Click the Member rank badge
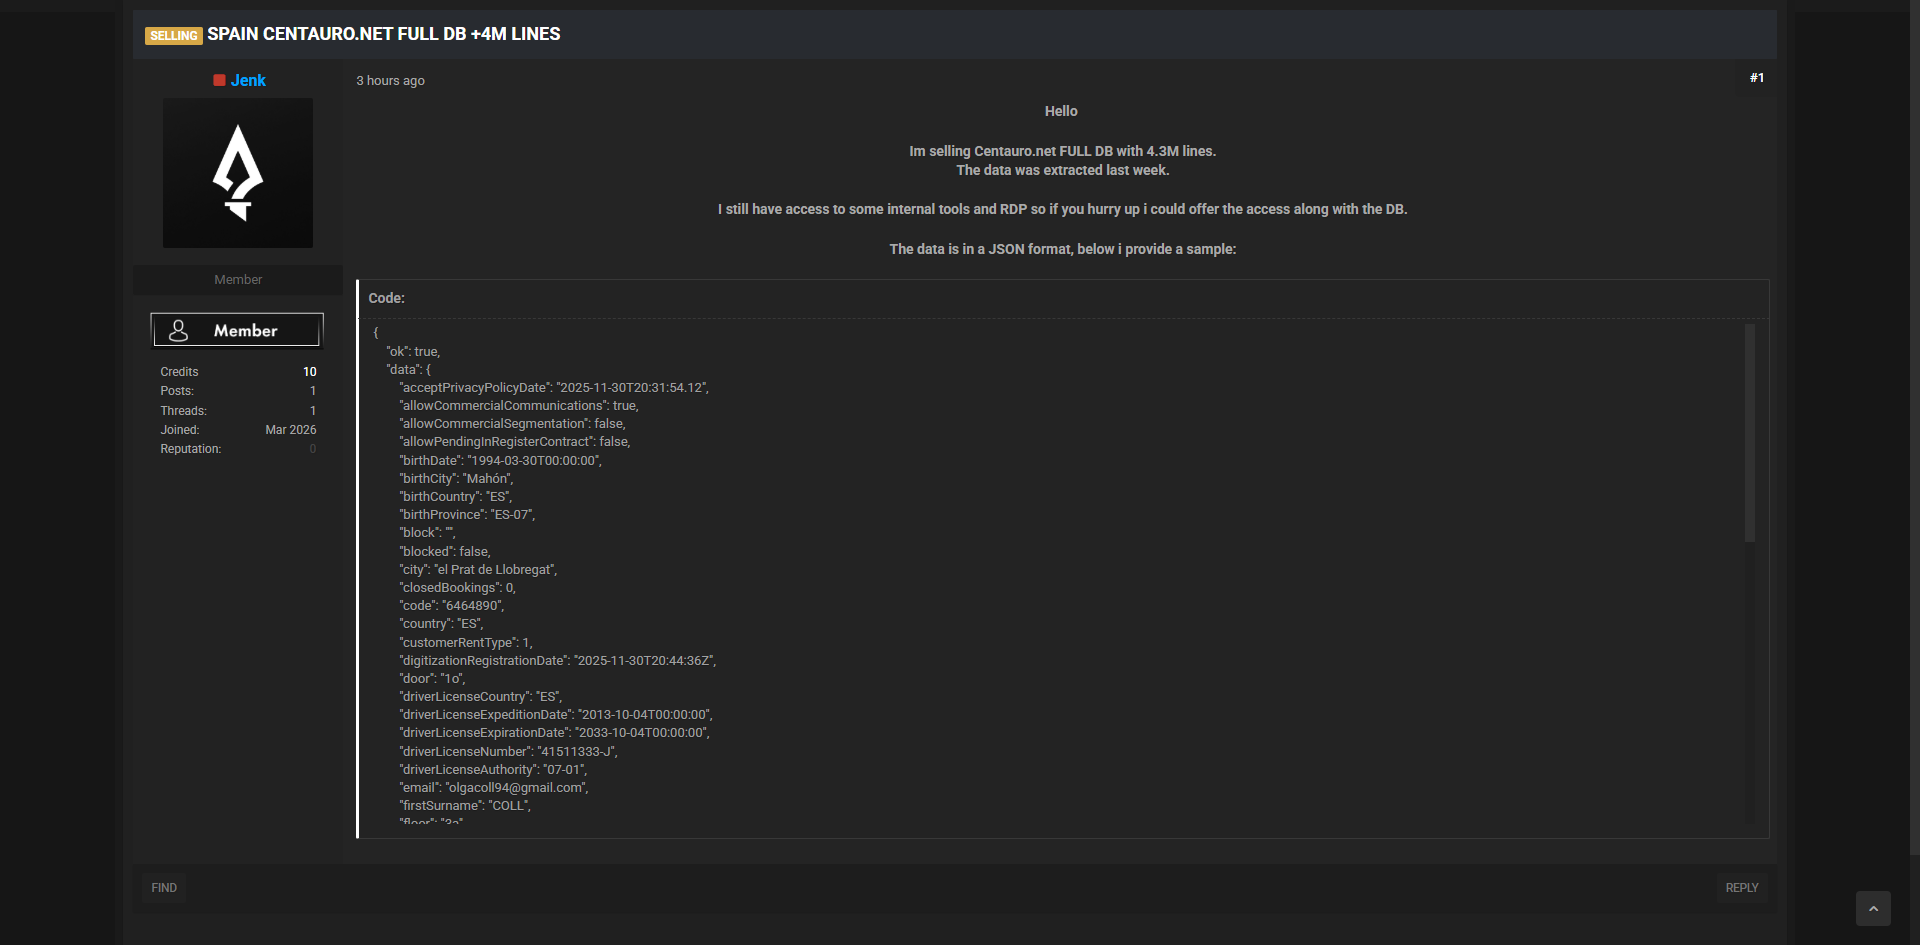This screenshot has width=1920, height=945. pos(237,330)
